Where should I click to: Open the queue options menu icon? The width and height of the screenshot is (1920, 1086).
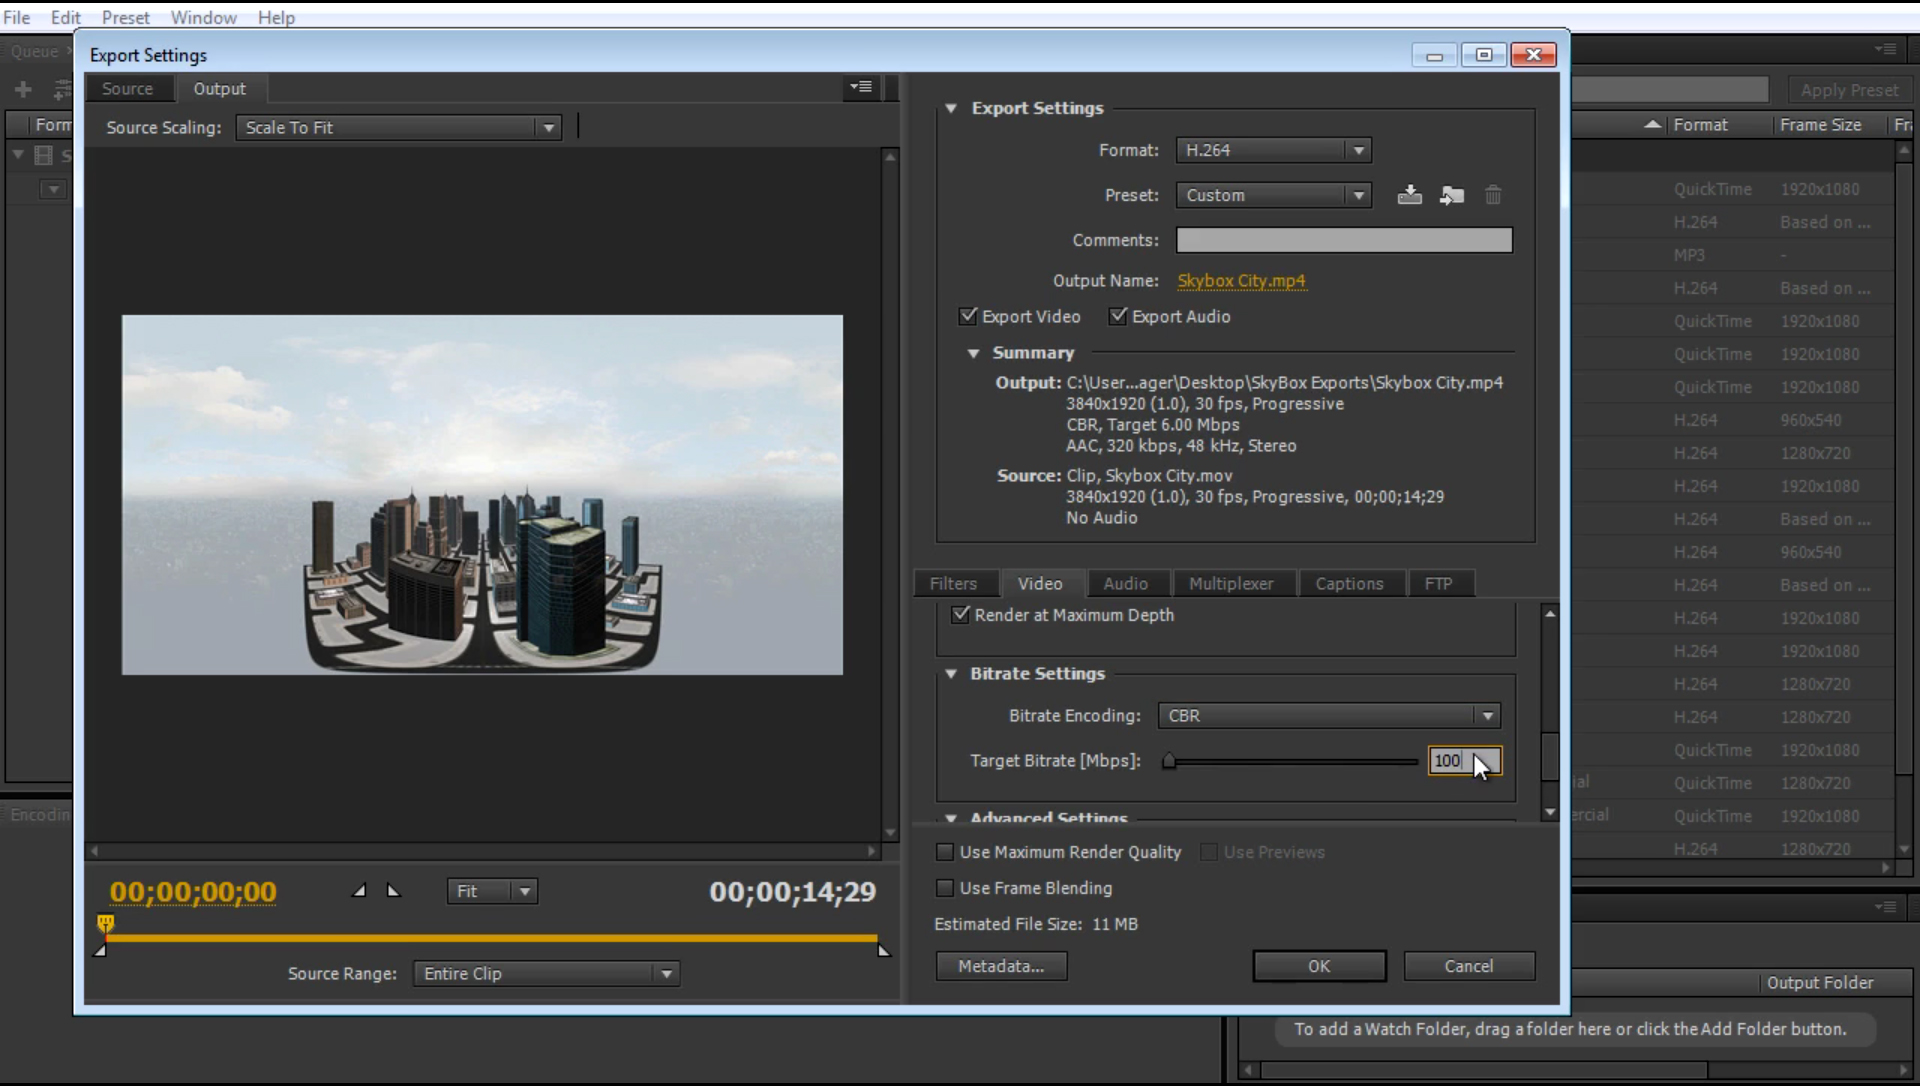pos(1886,48)
